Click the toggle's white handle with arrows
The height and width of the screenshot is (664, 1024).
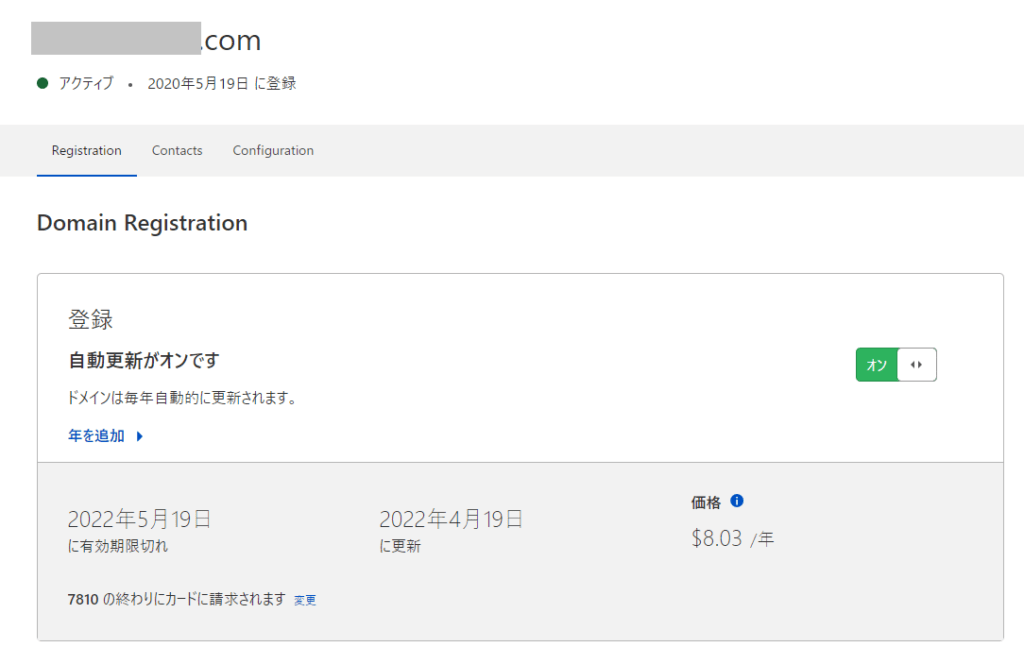point(916,365)
